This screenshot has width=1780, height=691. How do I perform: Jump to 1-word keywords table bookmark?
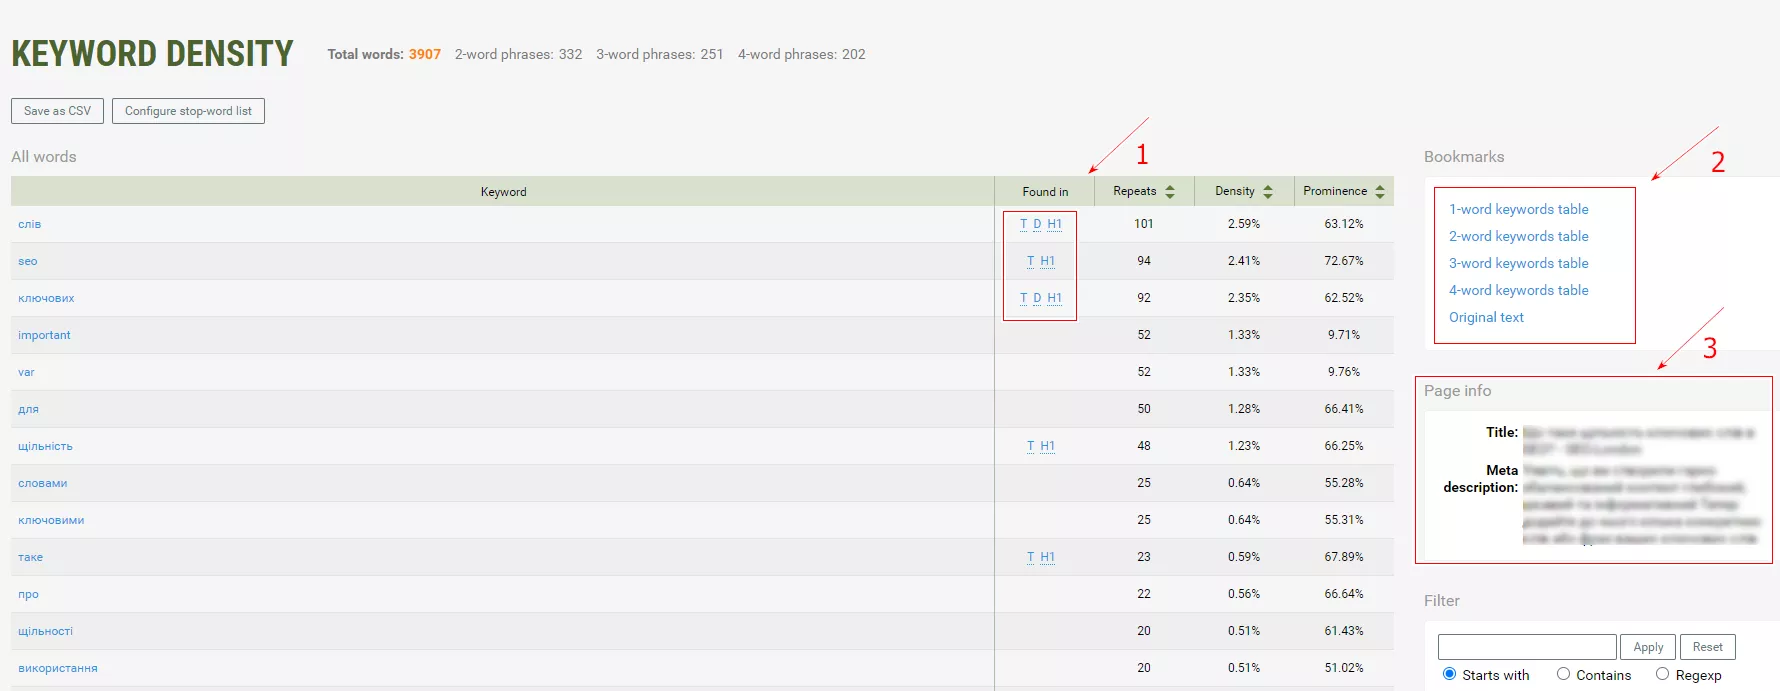(1518, 209)
